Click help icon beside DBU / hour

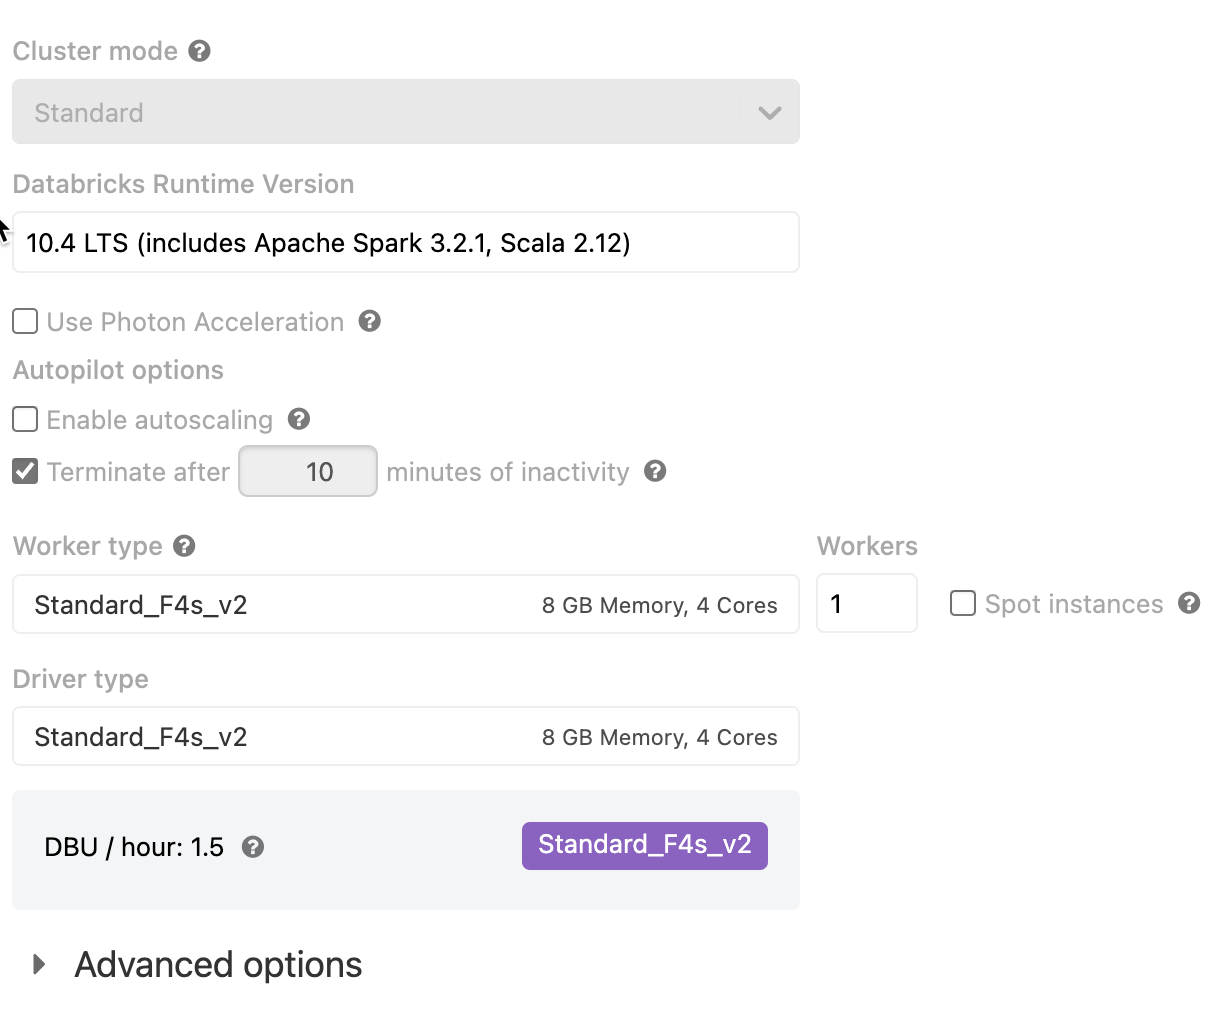tap(254, 847)
